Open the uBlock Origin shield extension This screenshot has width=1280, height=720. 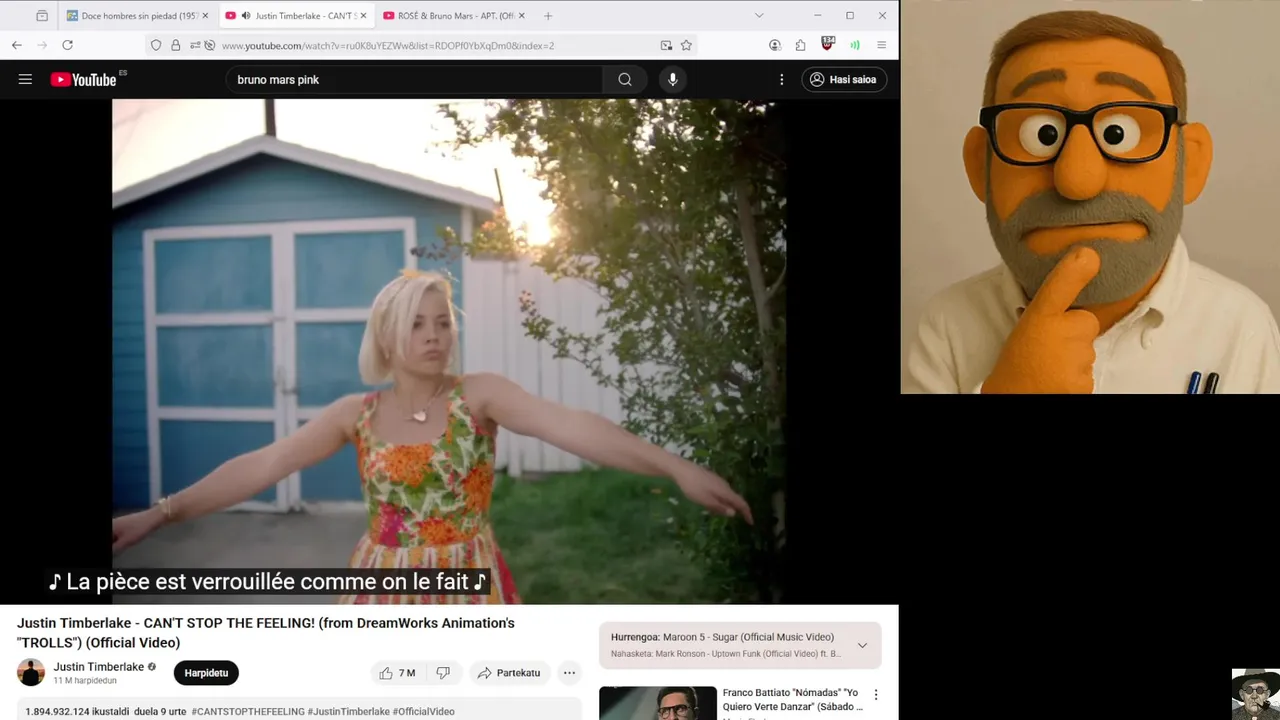(x=828, y=44)
